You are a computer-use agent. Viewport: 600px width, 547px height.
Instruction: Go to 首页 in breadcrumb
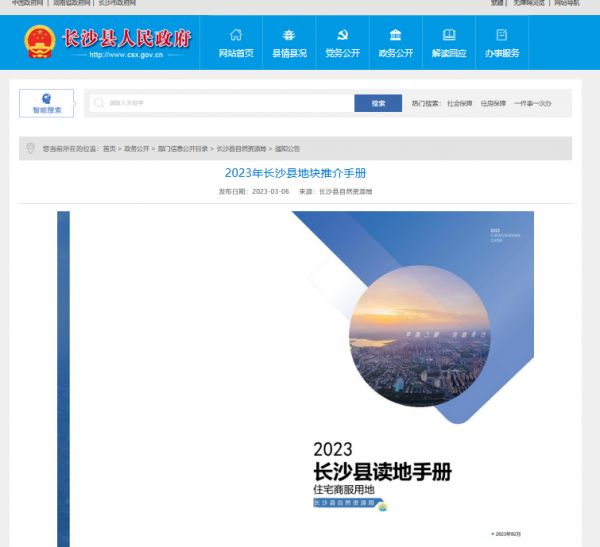(109, 148)
